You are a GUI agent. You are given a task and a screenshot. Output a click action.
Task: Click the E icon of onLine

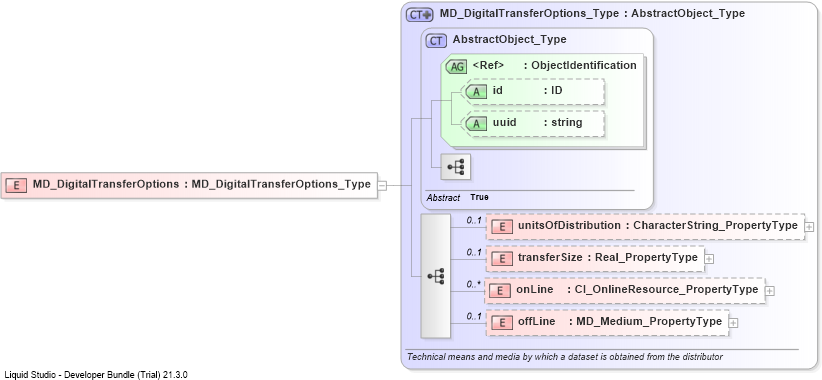tap(500, 290)
